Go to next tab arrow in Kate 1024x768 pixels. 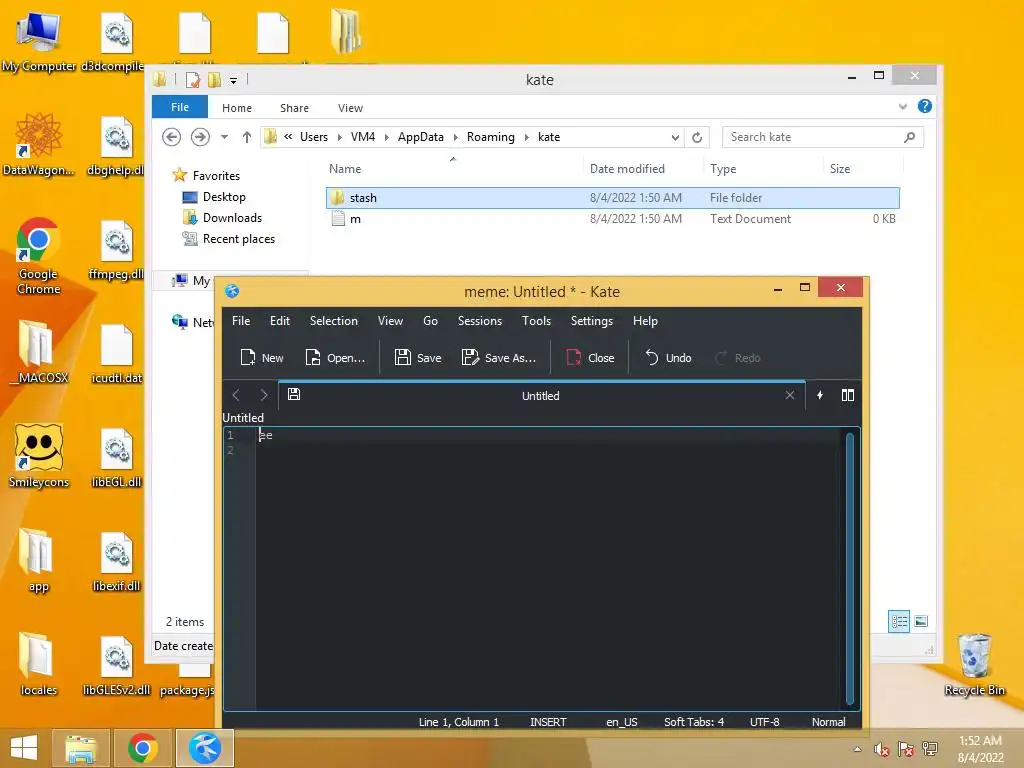(x=264, y=395)
